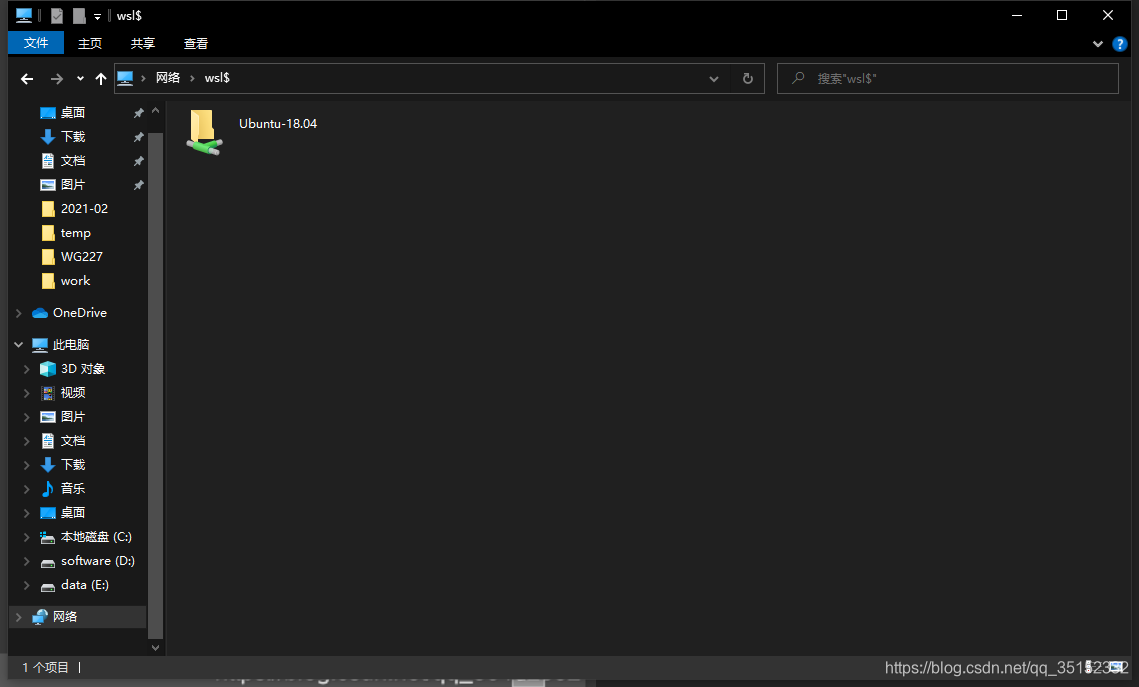
Task: Open pinned 下载 in quick access
Action: 73,137
